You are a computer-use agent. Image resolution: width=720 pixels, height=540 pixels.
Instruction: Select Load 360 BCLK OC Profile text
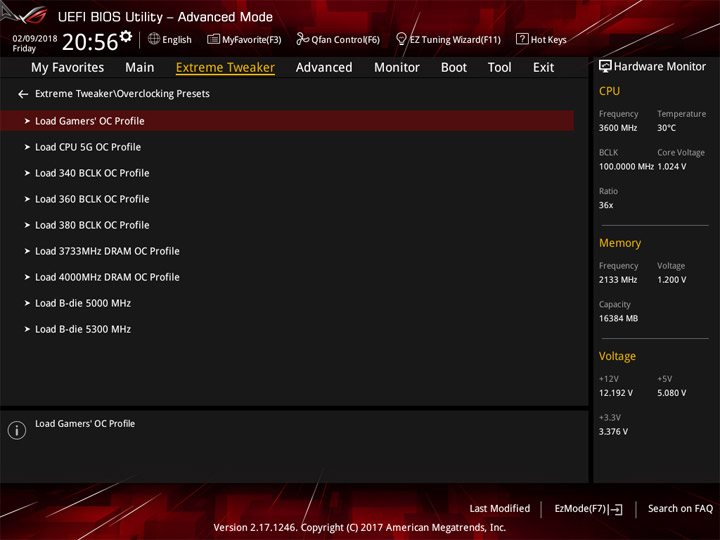92,199
